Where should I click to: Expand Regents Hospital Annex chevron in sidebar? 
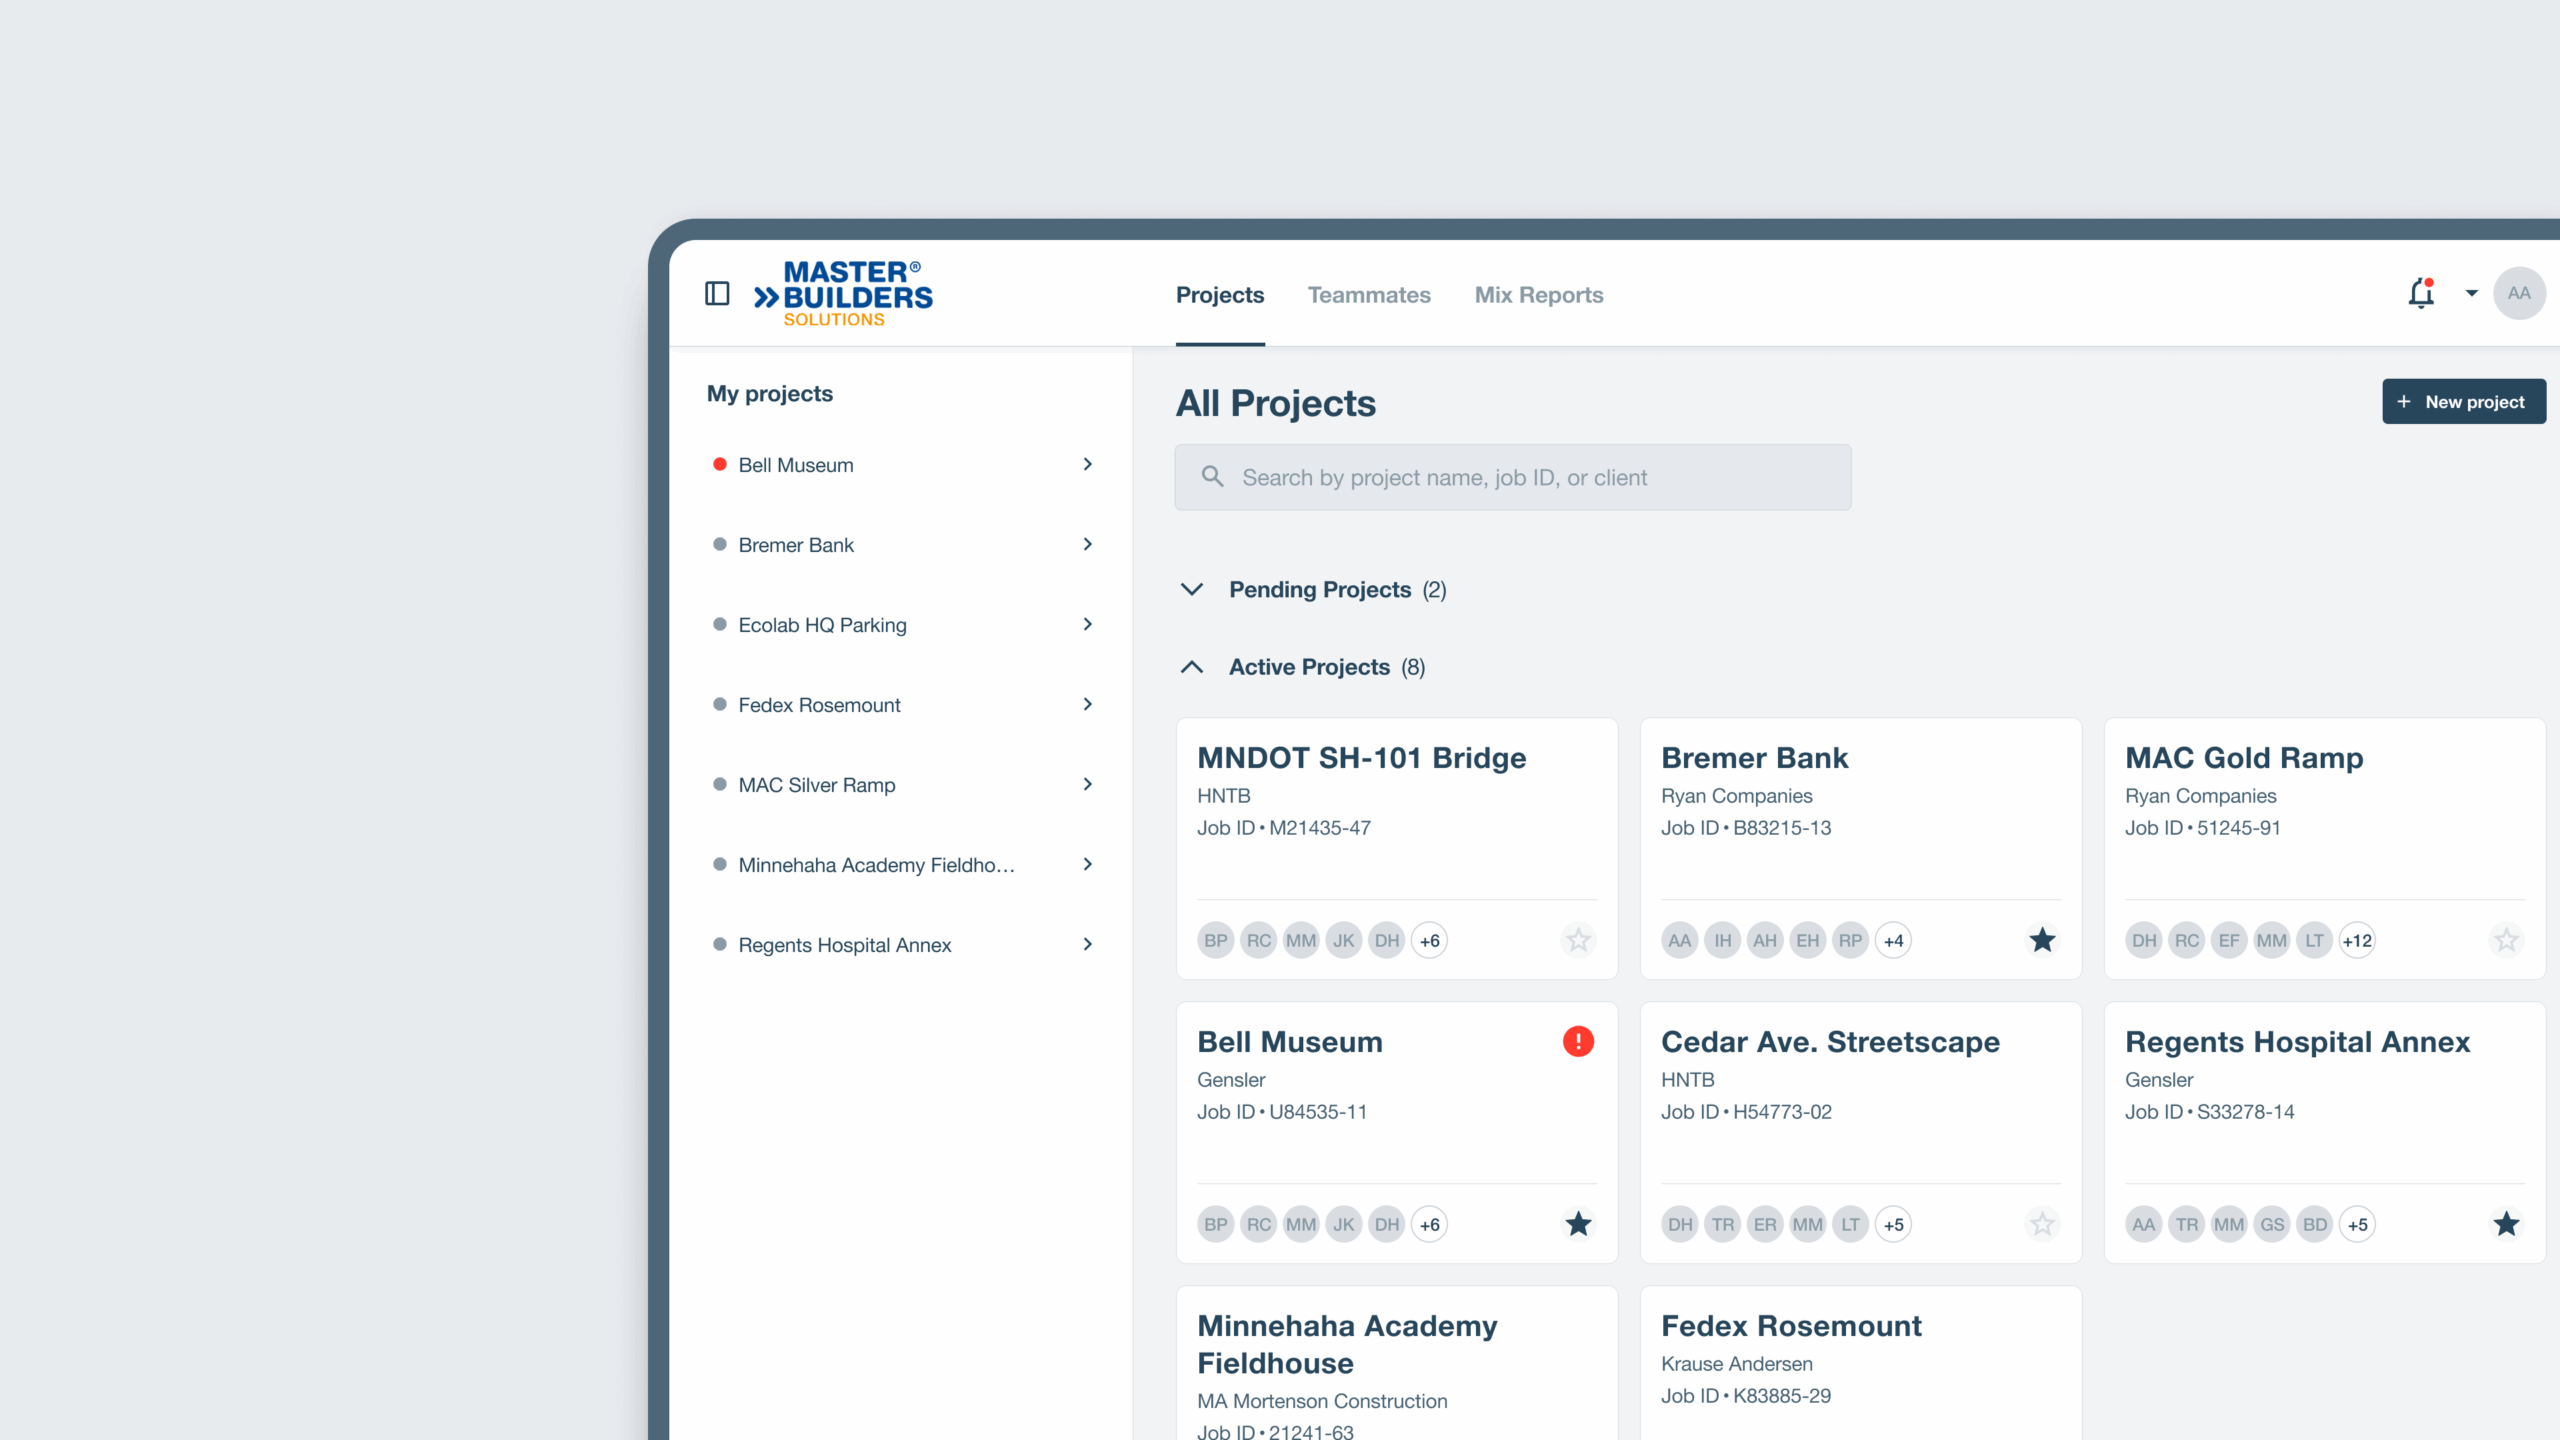tap(1088, 944)
